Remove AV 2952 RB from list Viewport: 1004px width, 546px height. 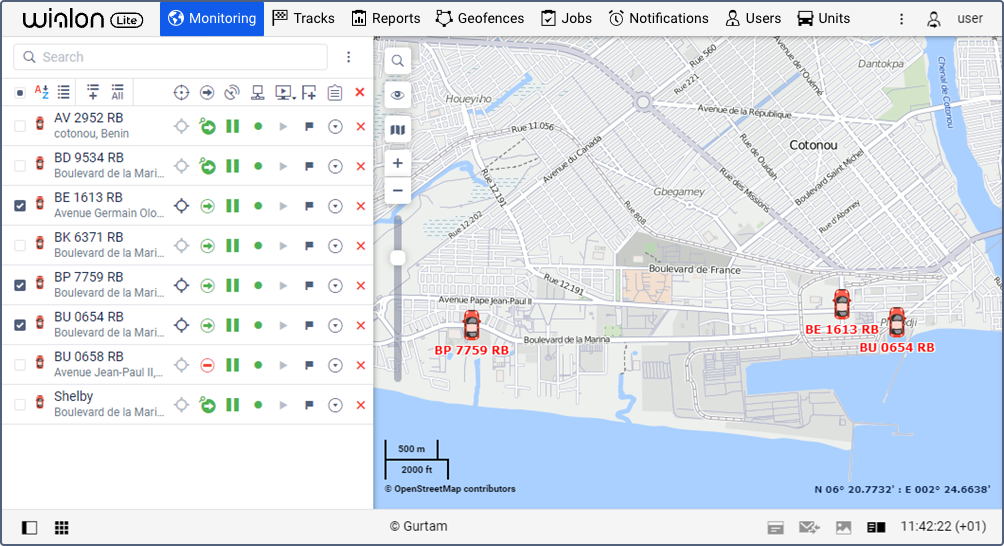point(360,126)
